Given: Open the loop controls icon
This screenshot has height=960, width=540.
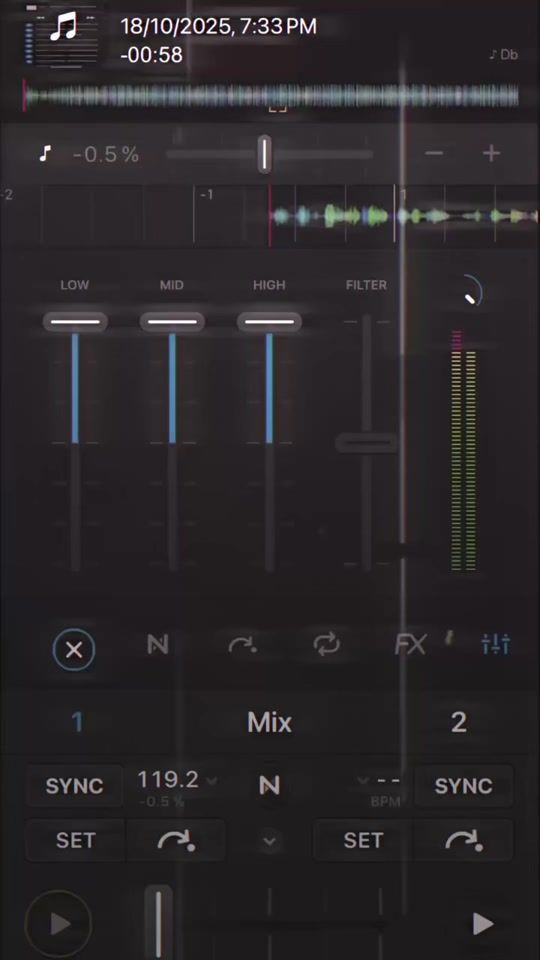Looking at the screenshot, I should (x=327, y=645).
